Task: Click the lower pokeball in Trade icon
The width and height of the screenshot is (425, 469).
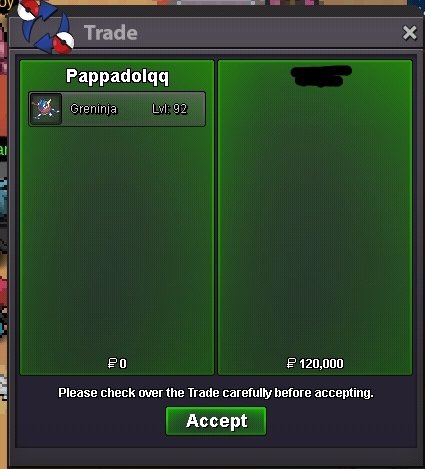Action: pyautogui.click(x=63, y=43)
